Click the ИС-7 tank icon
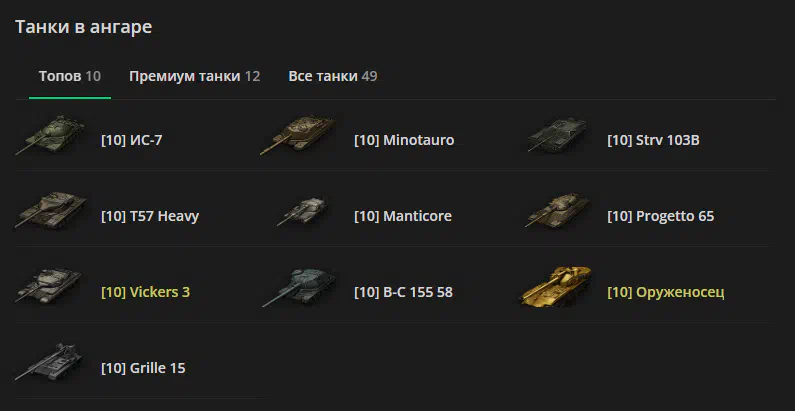This screenshot has width=795, height=411. [50, 135]
